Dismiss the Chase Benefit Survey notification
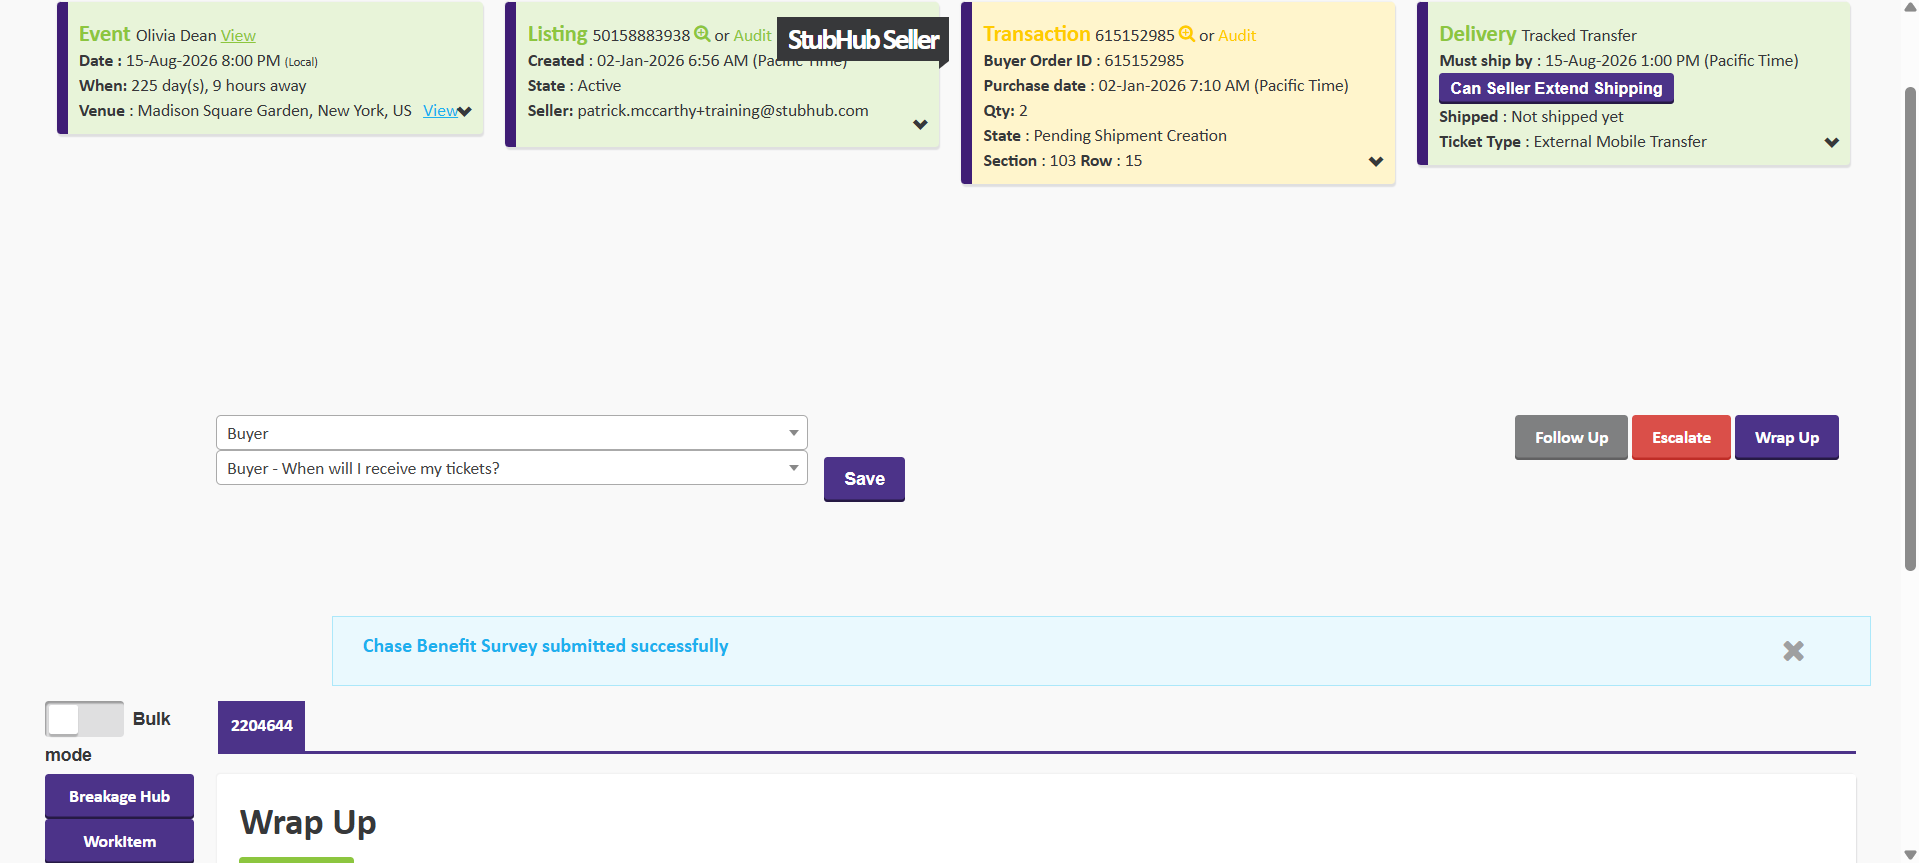1919x863 pixels. 1793,651
